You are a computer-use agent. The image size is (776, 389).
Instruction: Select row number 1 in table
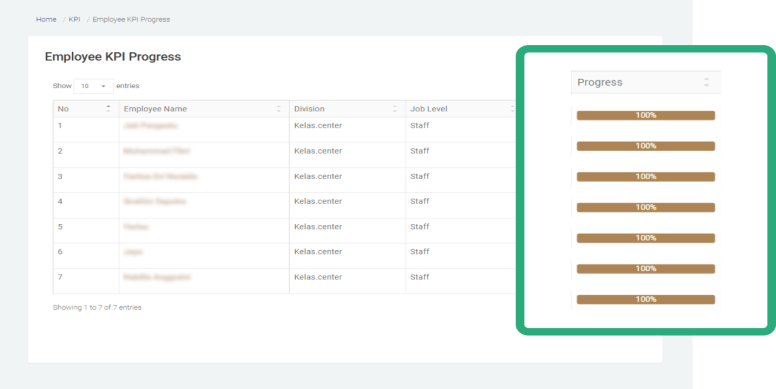click(x=60, y=126)
